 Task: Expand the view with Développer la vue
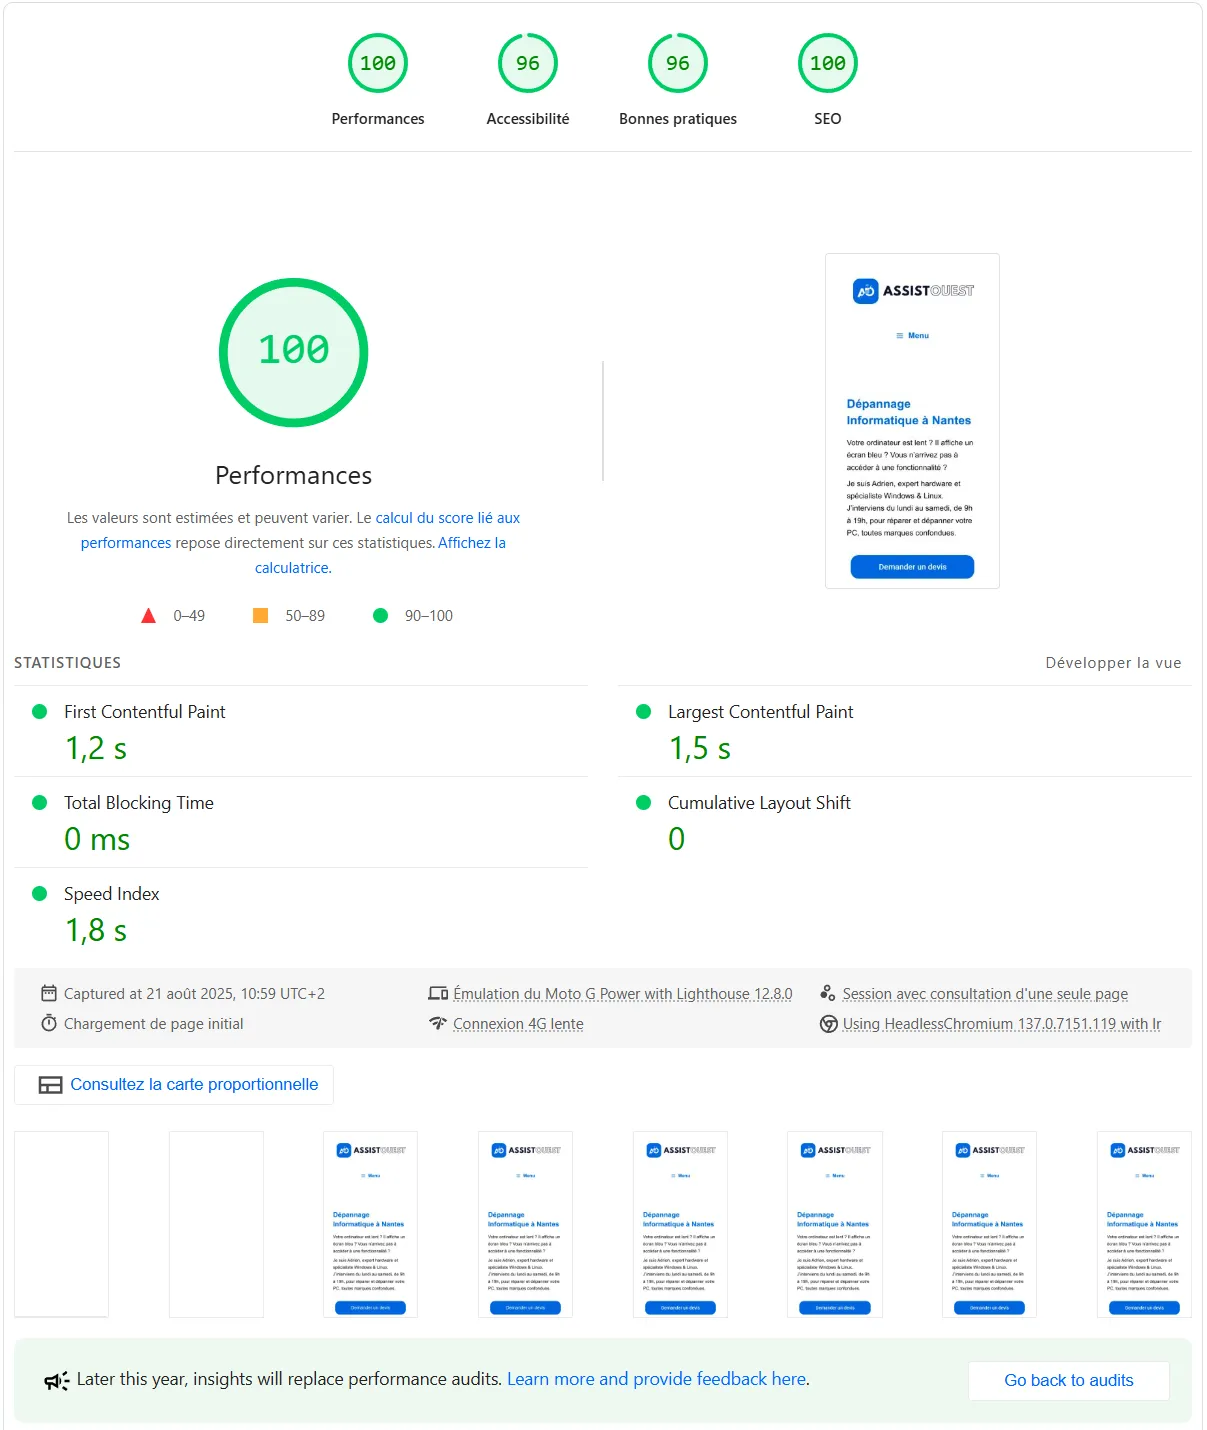pyautogui.click(x=1112, y=663)
